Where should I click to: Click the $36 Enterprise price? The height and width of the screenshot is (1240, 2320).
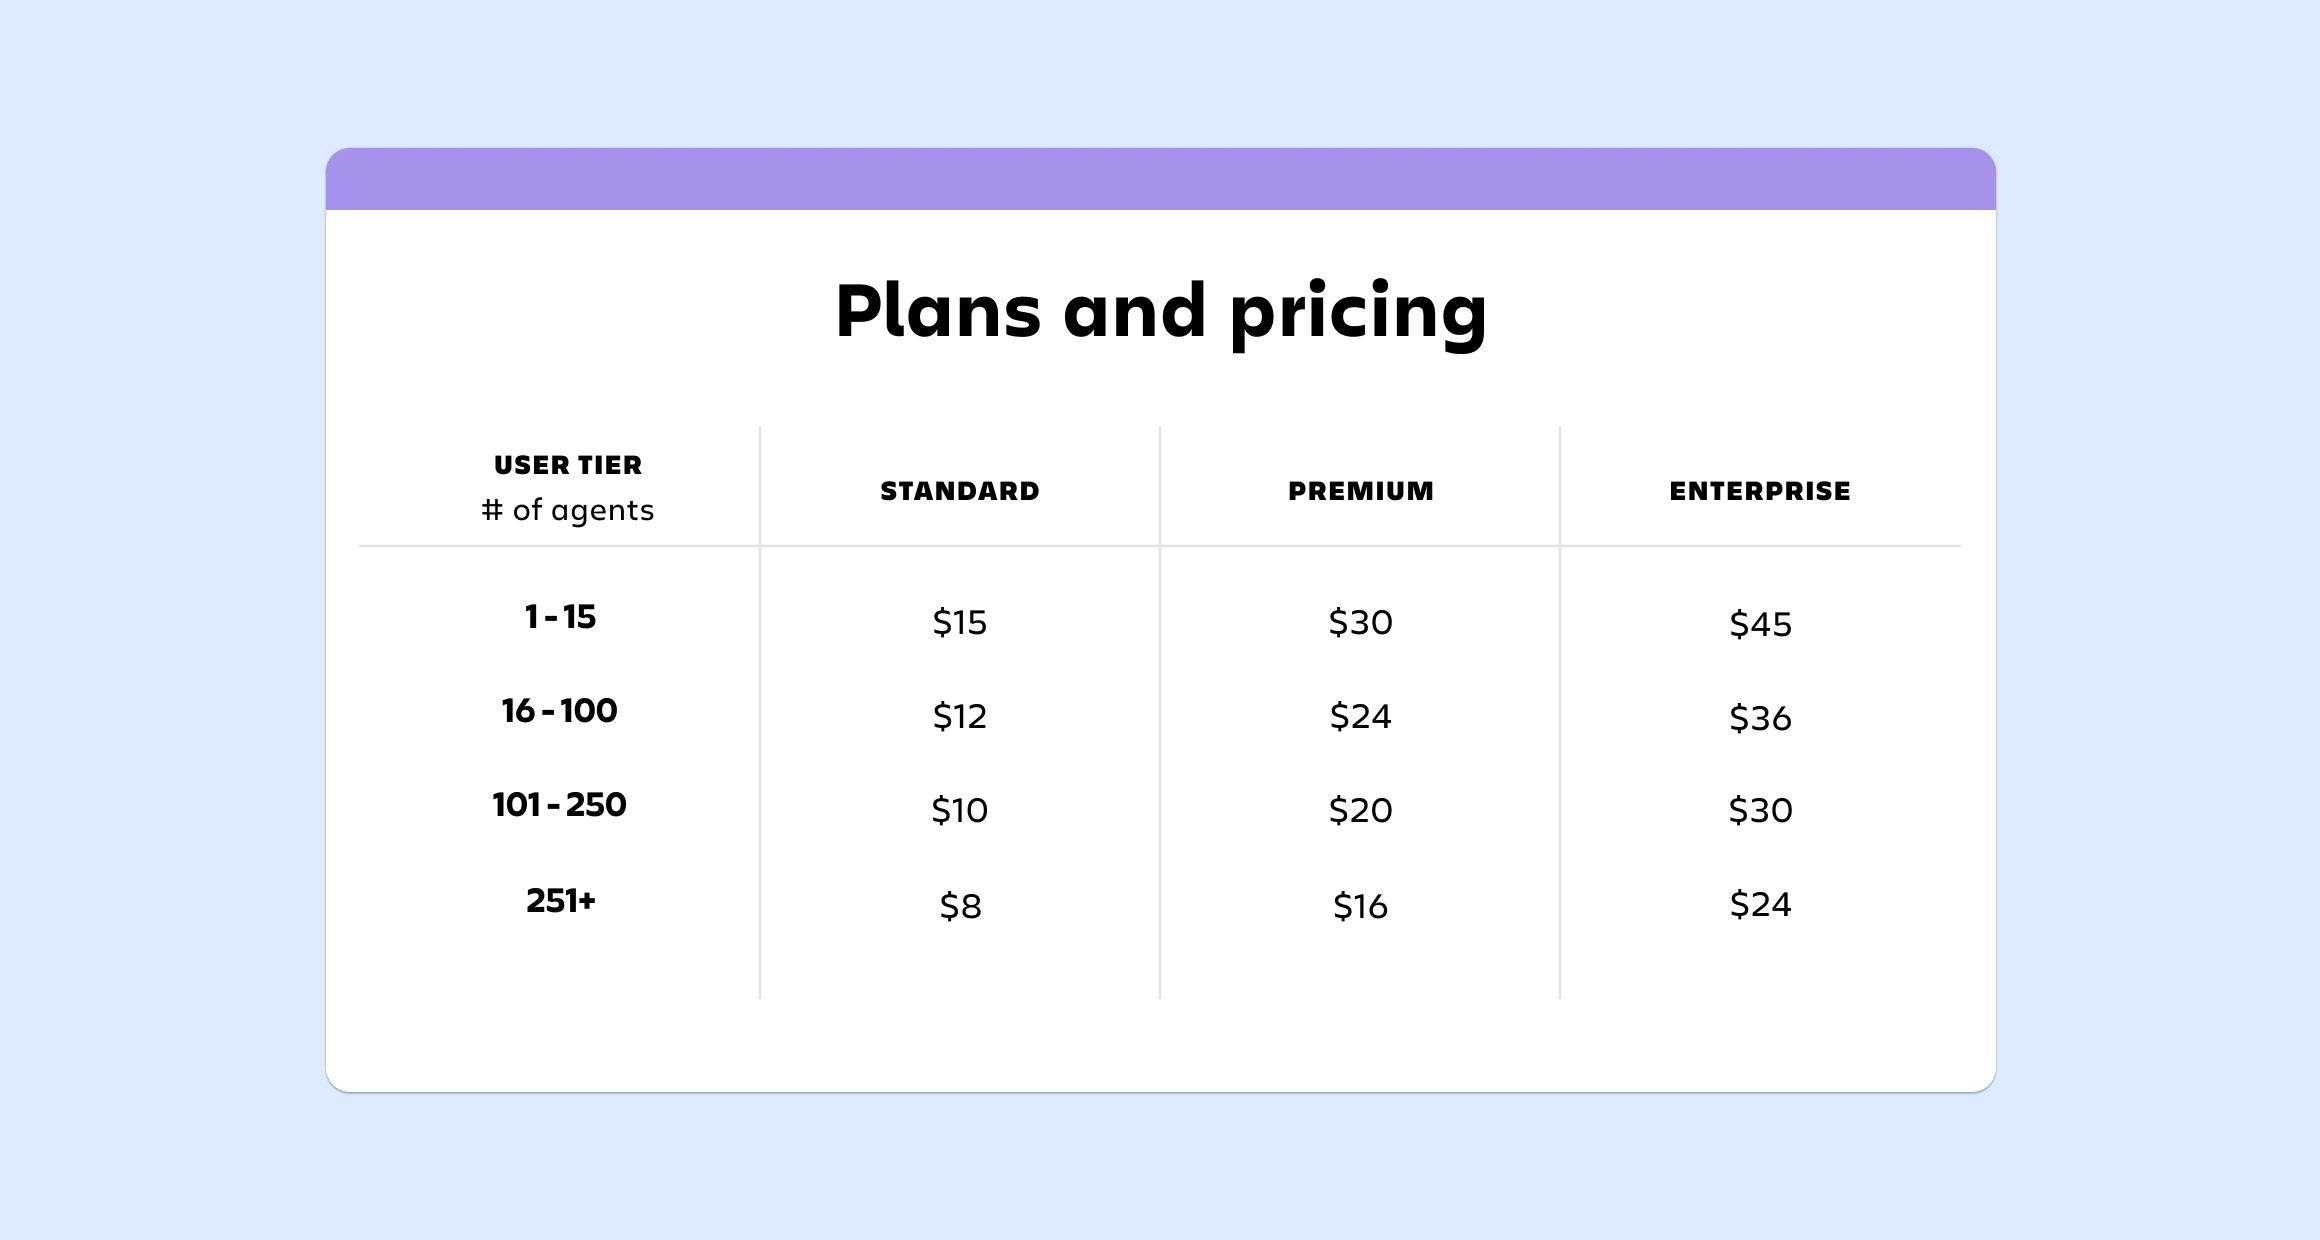[x=1760, y=719]
